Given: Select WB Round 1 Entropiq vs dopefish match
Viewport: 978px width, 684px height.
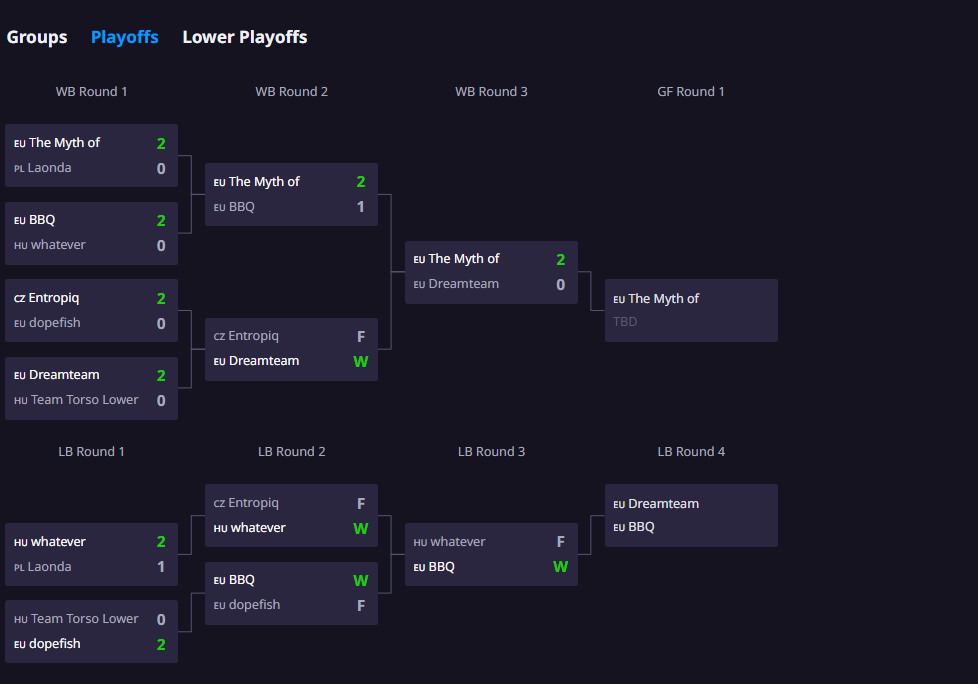Looking at the screenshot, I should point(91,310).
